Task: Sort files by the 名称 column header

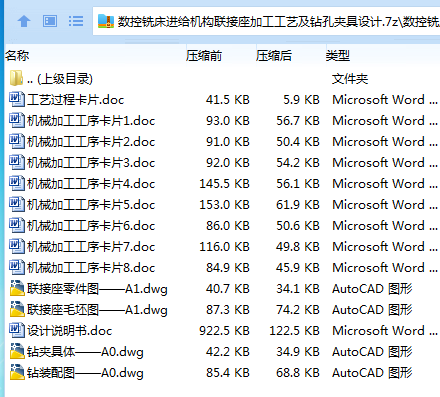Action: pos(17,55)
